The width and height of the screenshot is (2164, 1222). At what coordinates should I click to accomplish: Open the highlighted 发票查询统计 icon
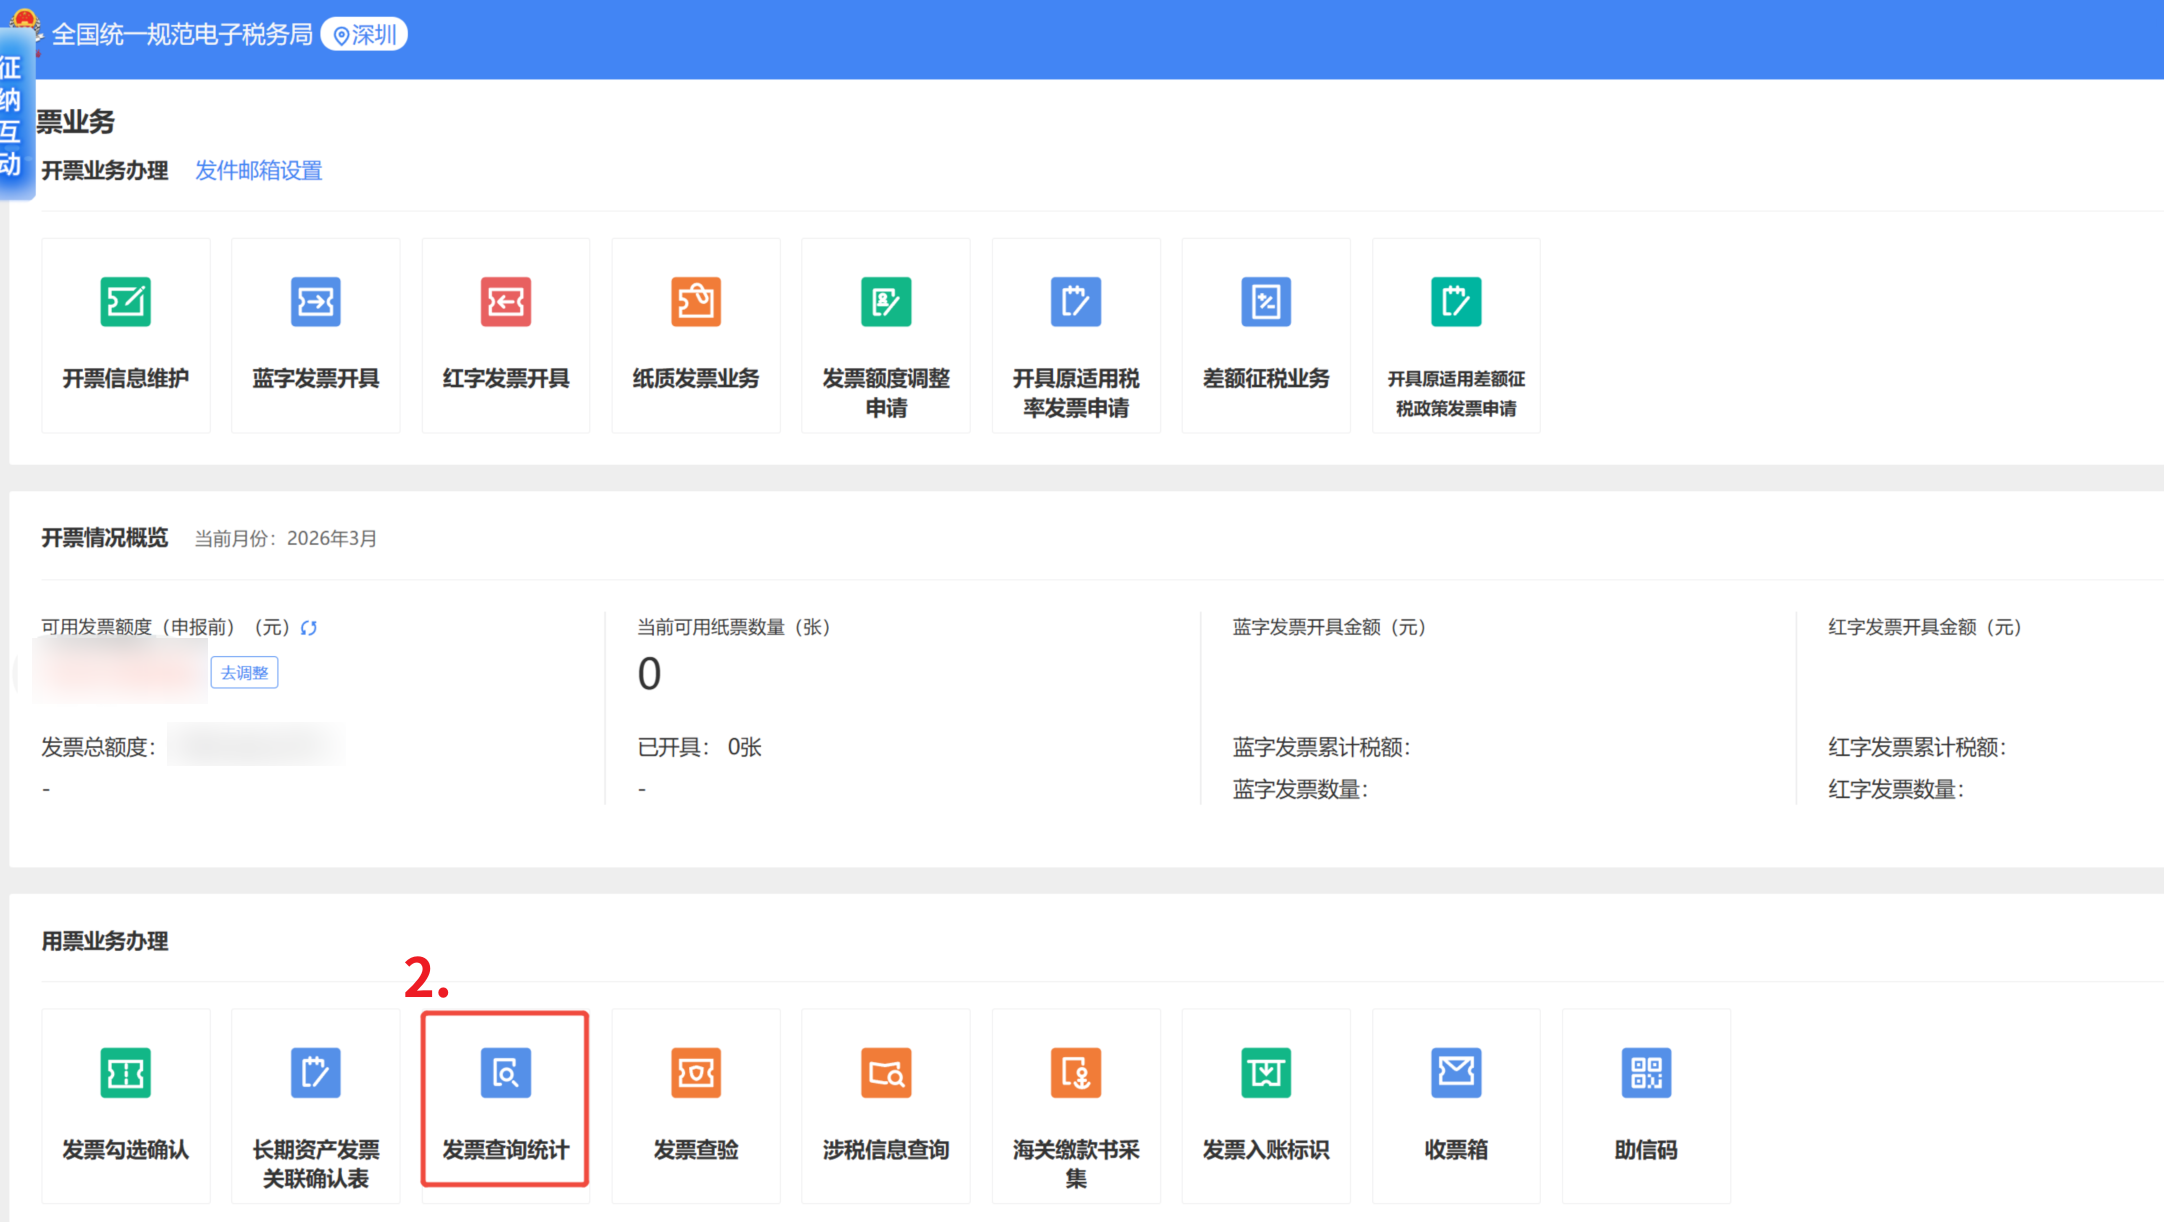tap(505, 1073)
